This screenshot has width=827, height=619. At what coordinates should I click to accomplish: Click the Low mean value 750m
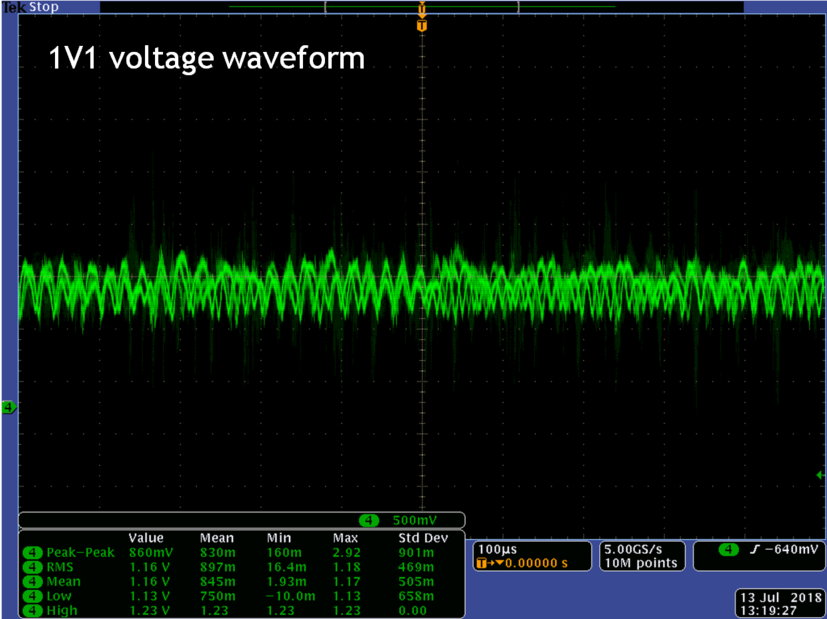tap(218, 596)
